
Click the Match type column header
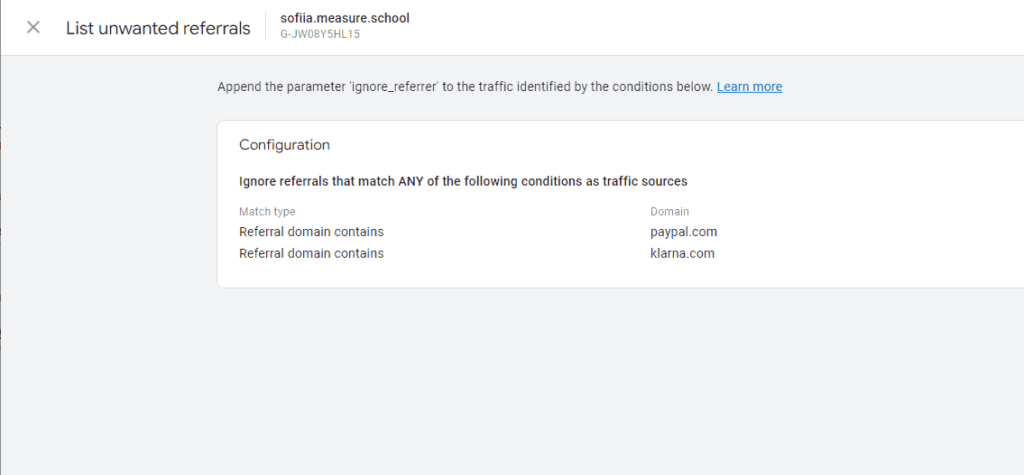[x=267, y=212]
